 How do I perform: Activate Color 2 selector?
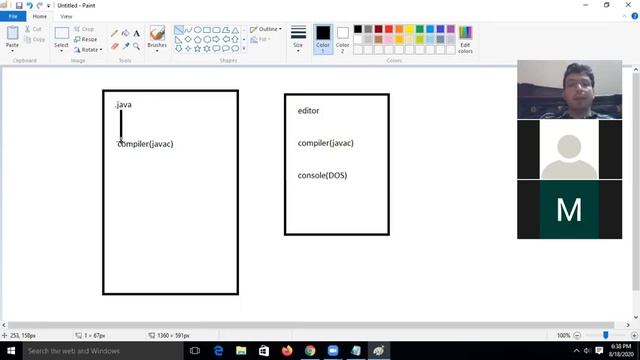pyautogui.click(x=342, y=39)
